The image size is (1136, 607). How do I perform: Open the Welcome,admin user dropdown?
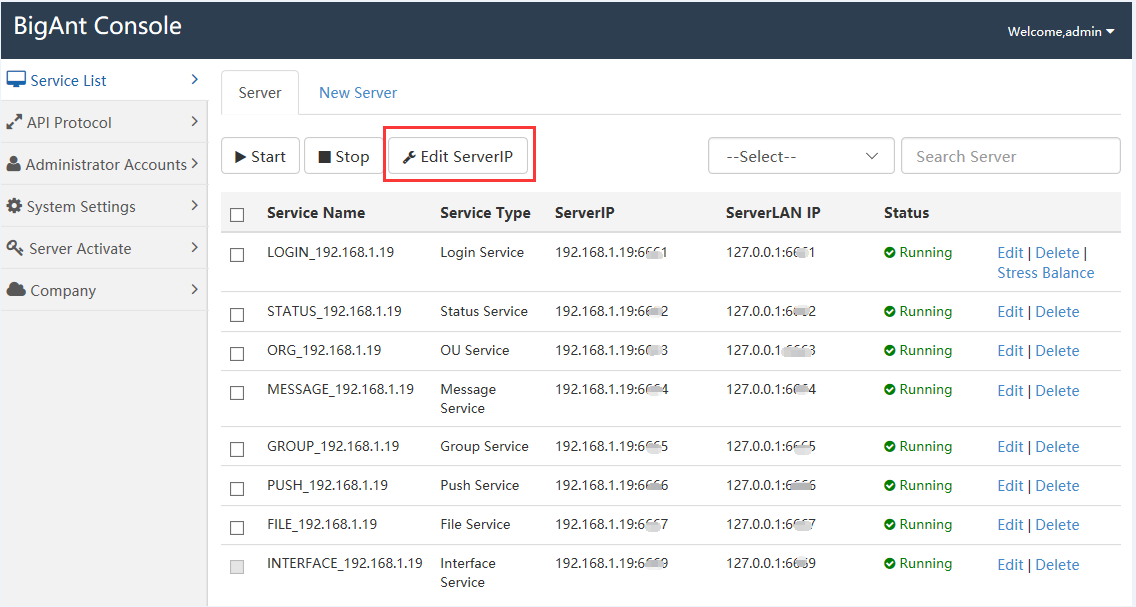pos(1060,31)
